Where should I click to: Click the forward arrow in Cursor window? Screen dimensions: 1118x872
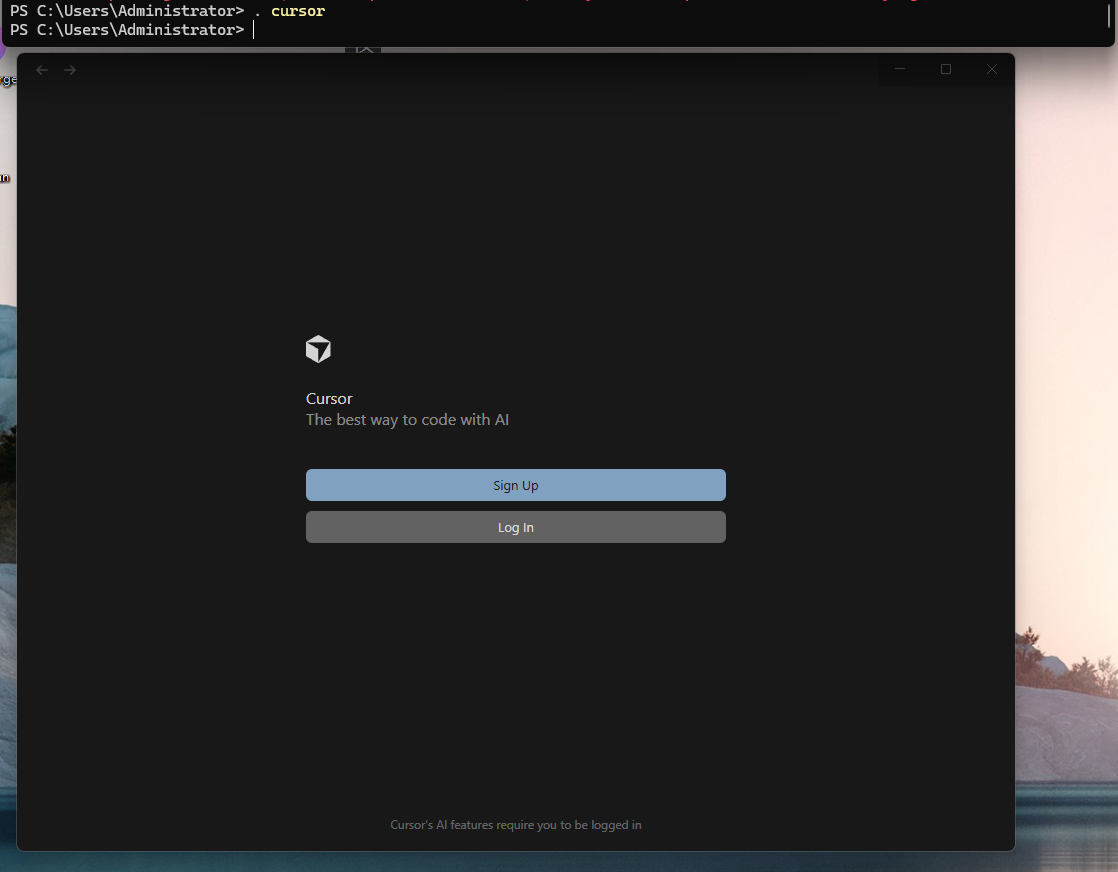[70, 70]
